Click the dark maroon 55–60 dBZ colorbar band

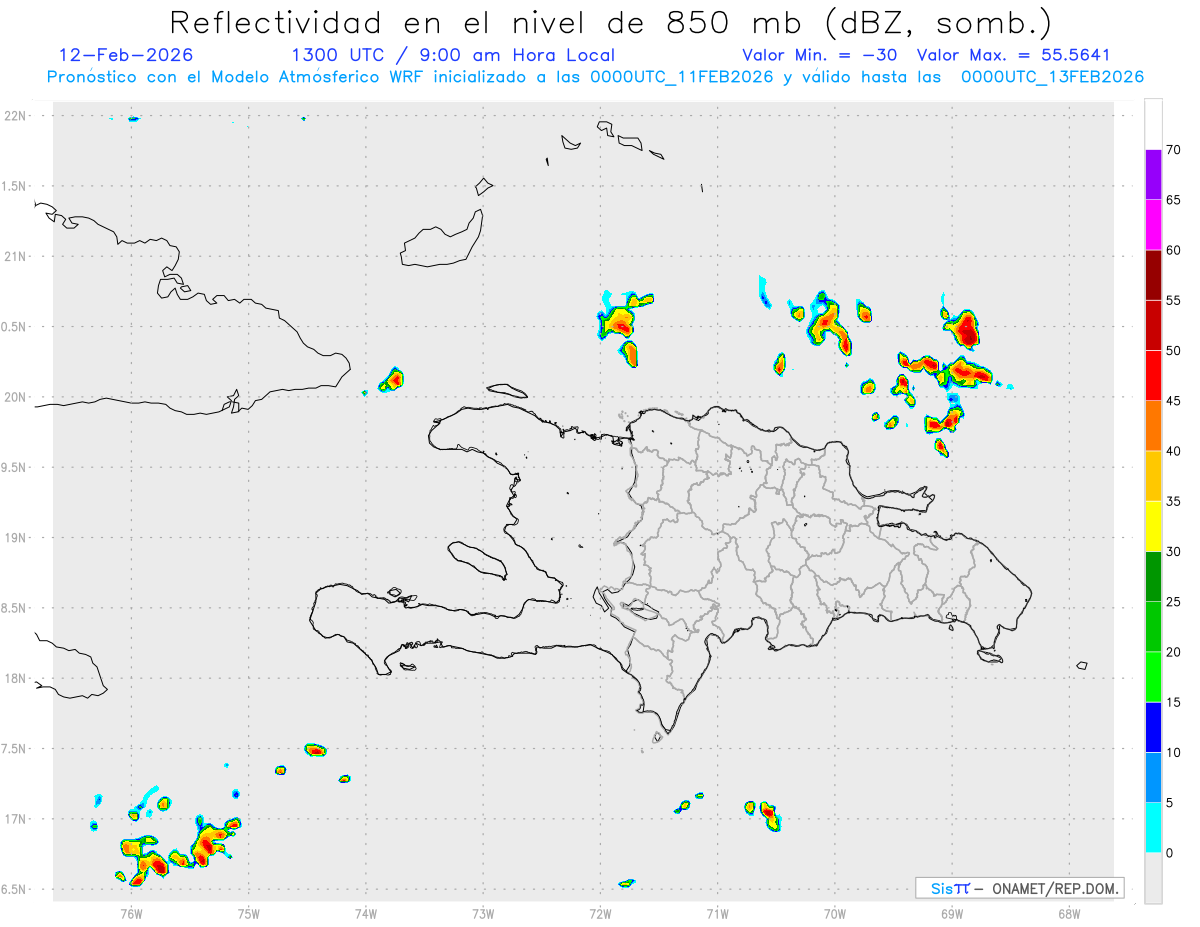pyautogui.click(x=1153, y=275)
